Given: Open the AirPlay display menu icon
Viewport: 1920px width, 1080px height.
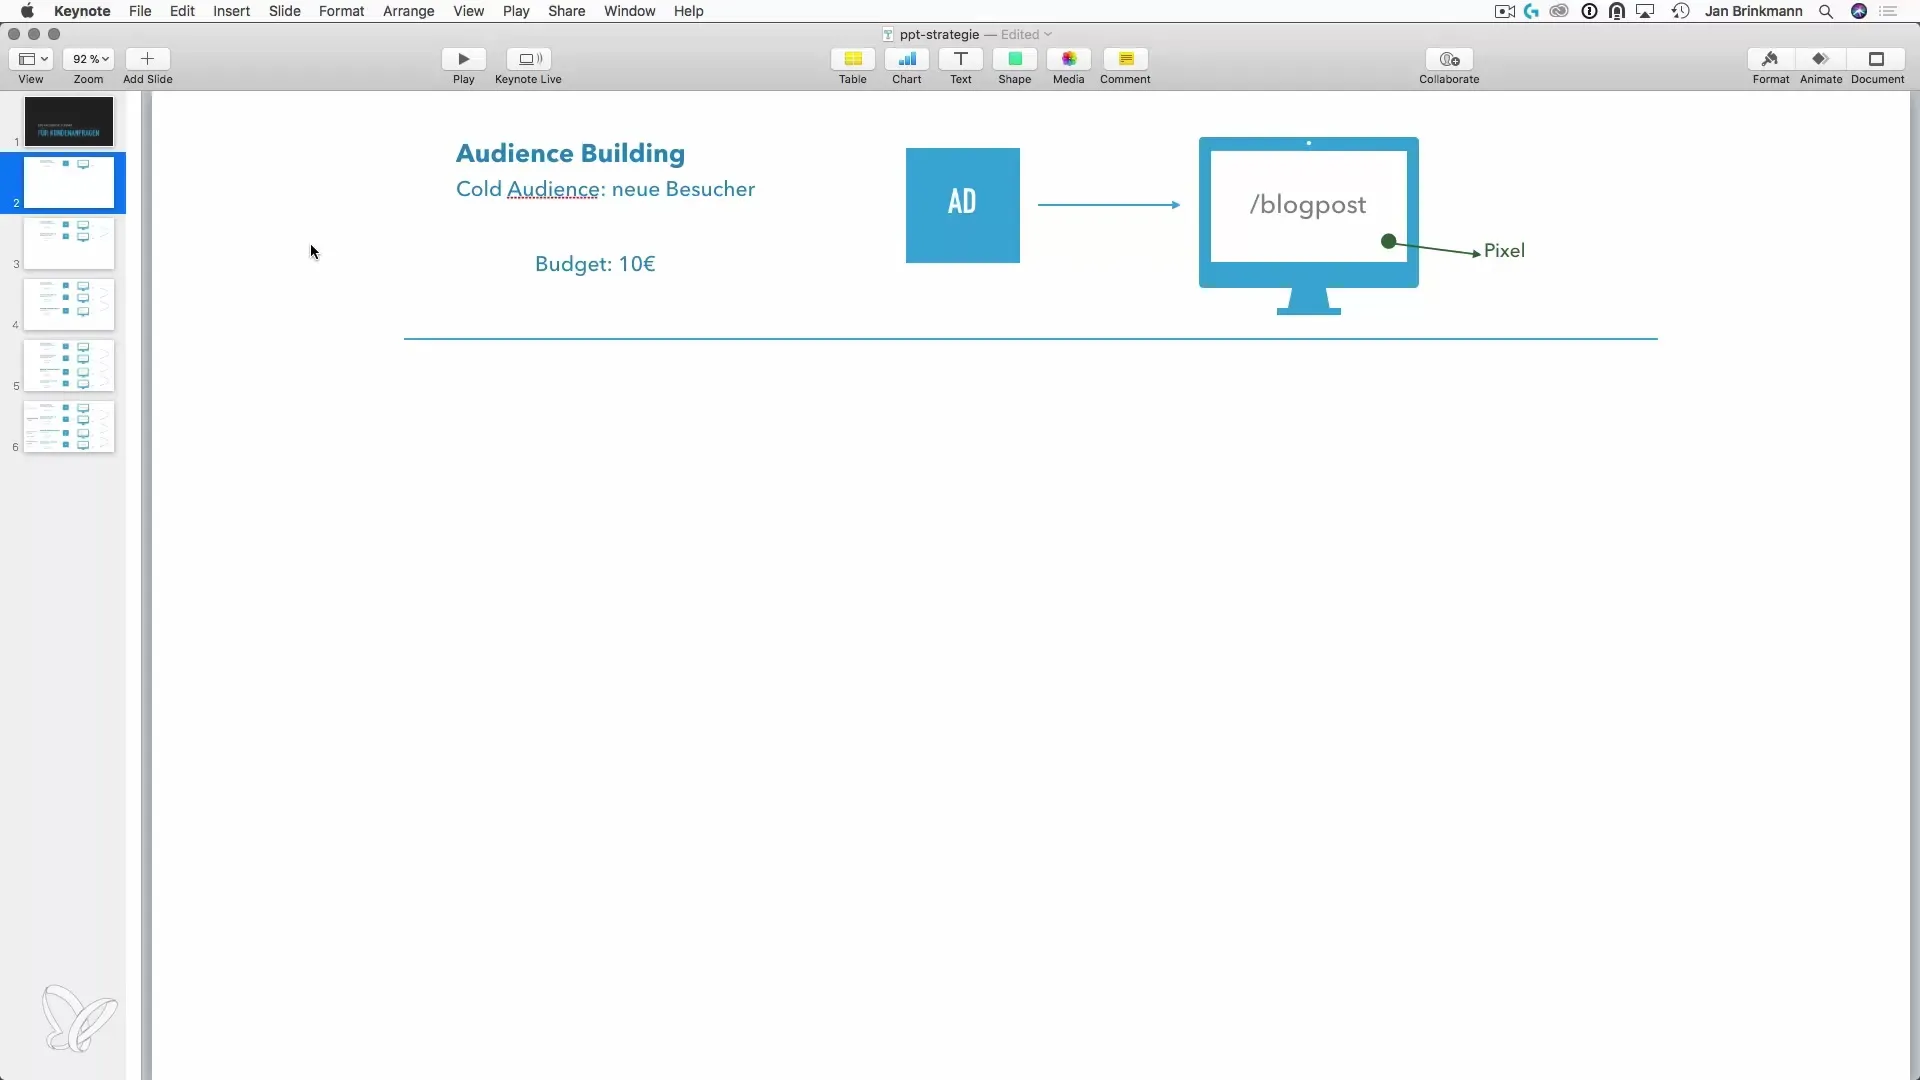Looking at the screenshot, I should tap(1645, 11).
